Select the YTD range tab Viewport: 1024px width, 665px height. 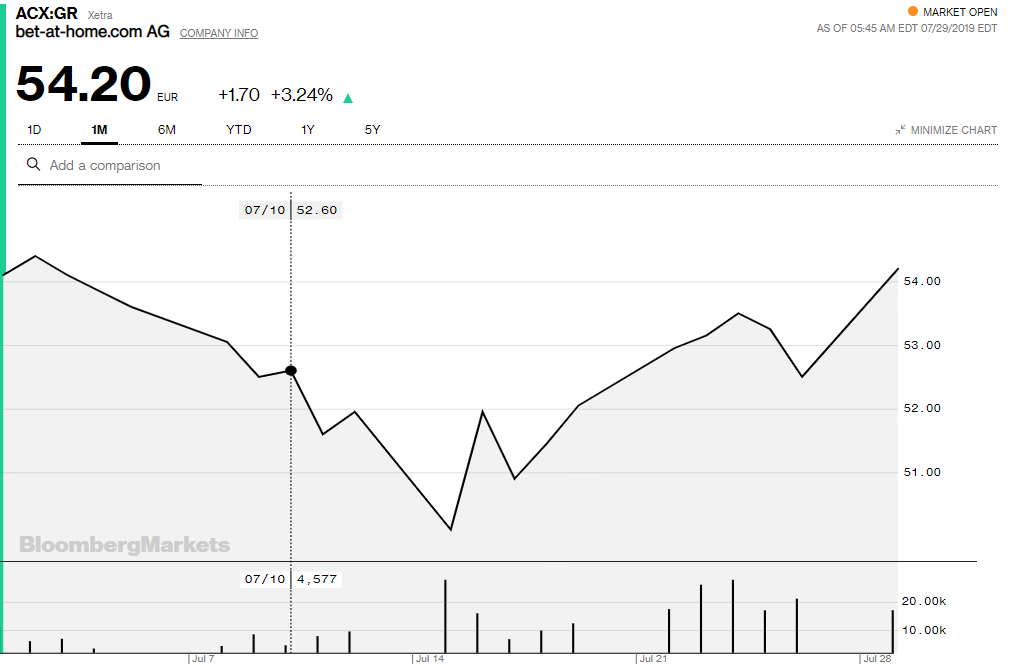click(239, 130)
